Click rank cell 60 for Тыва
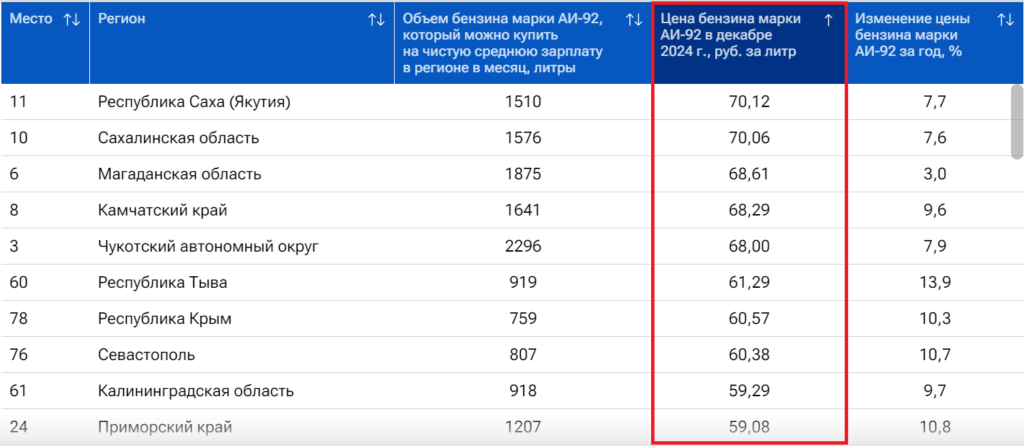This screenshot has height=446, width=1024. point(18,283)
